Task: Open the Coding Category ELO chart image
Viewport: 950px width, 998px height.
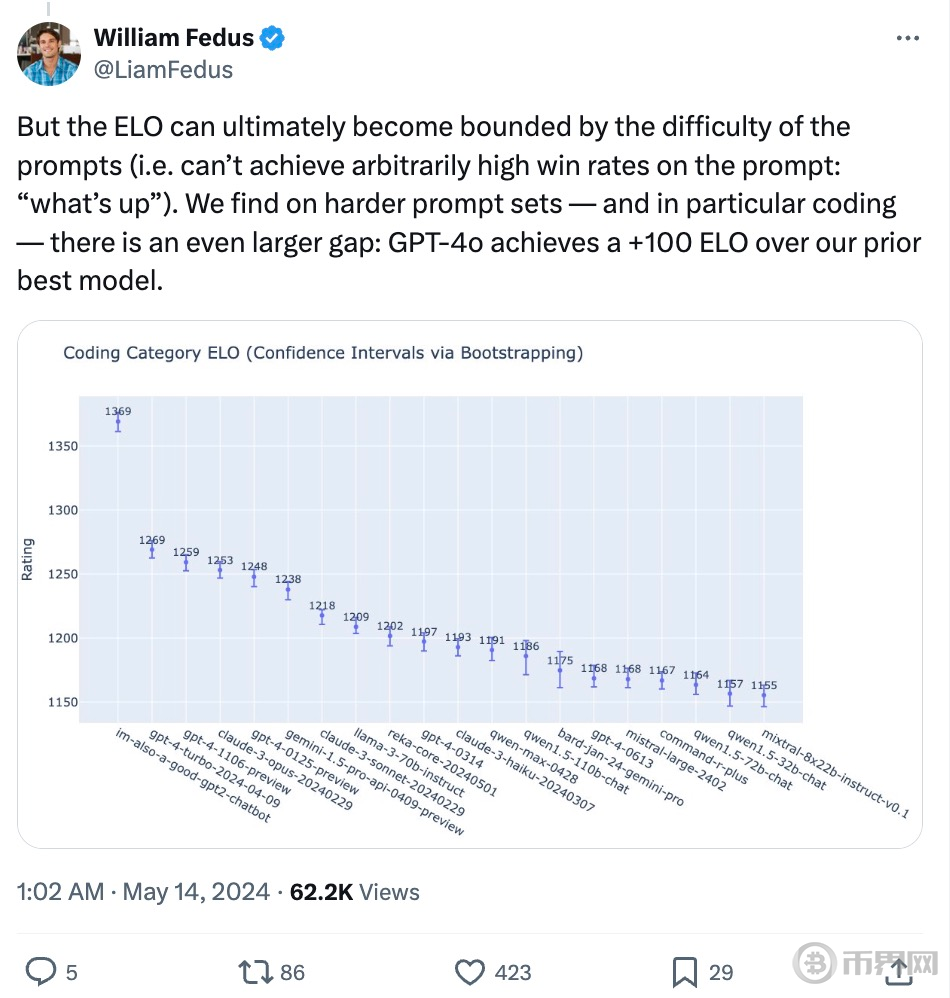Action: pyautogui.click(x=470, y=584)
